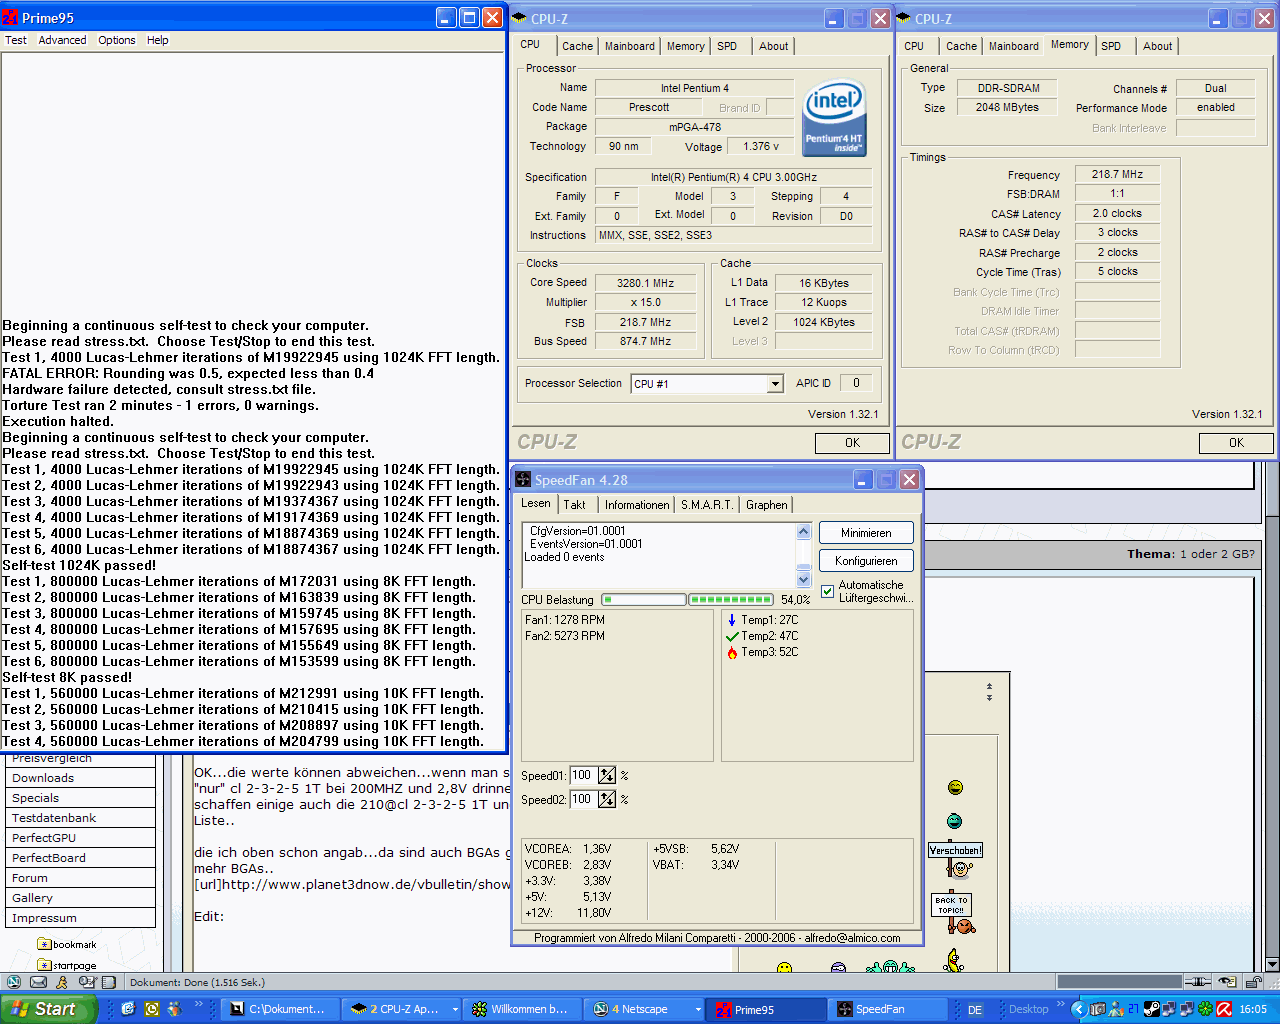Click the Konfigurieren button in SpeedFan
The width and height of the screenshot is (1280, 1024).
(866, 561)
